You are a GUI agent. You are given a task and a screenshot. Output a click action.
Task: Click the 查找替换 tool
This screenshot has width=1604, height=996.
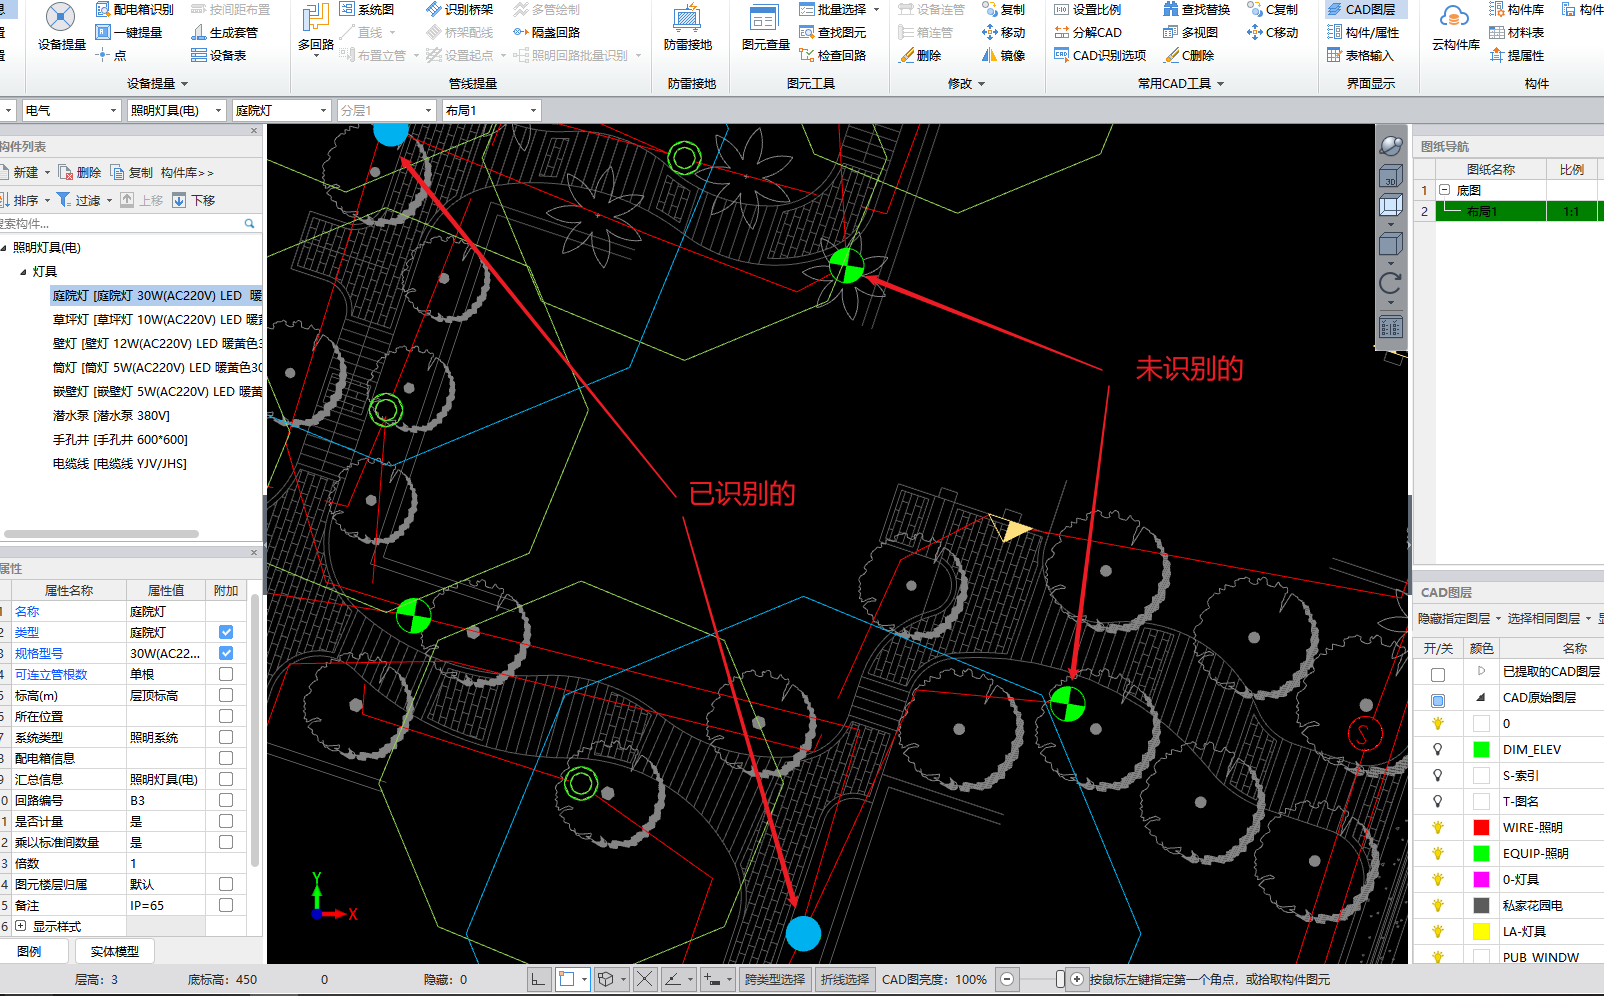[x=1196, y=9]
